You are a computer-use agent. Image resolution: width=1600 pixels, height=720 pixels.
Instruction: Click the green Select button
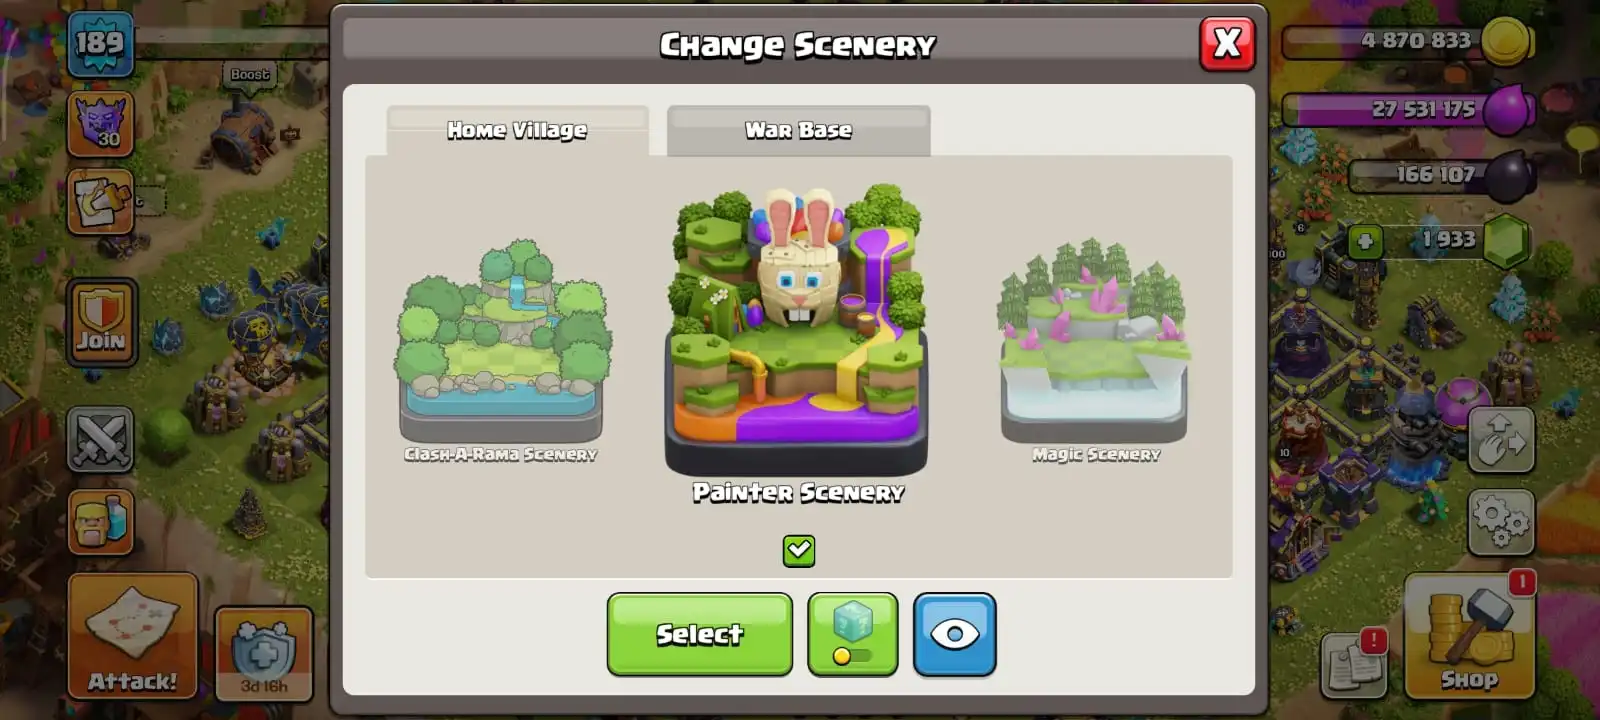coord(699,634)
